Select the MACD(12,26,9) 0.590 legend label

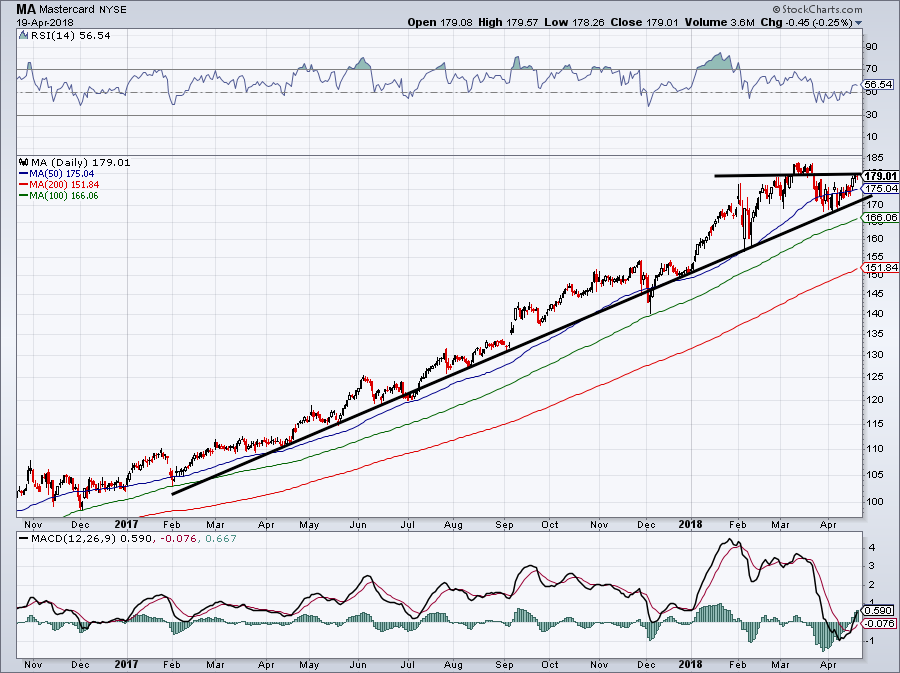tap(91, 538)
